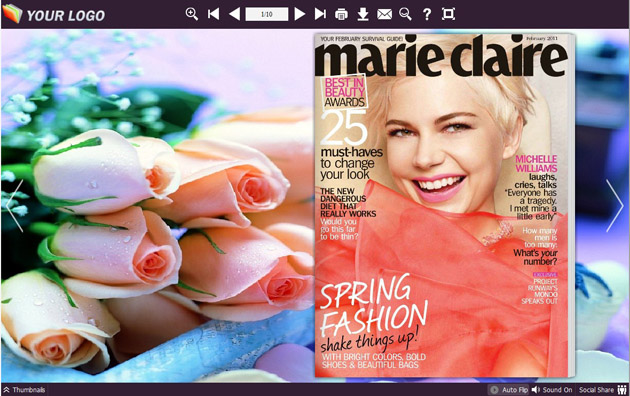
Task: Go to the previous page arrow in toolbar
Action: [x=234, y=14]
